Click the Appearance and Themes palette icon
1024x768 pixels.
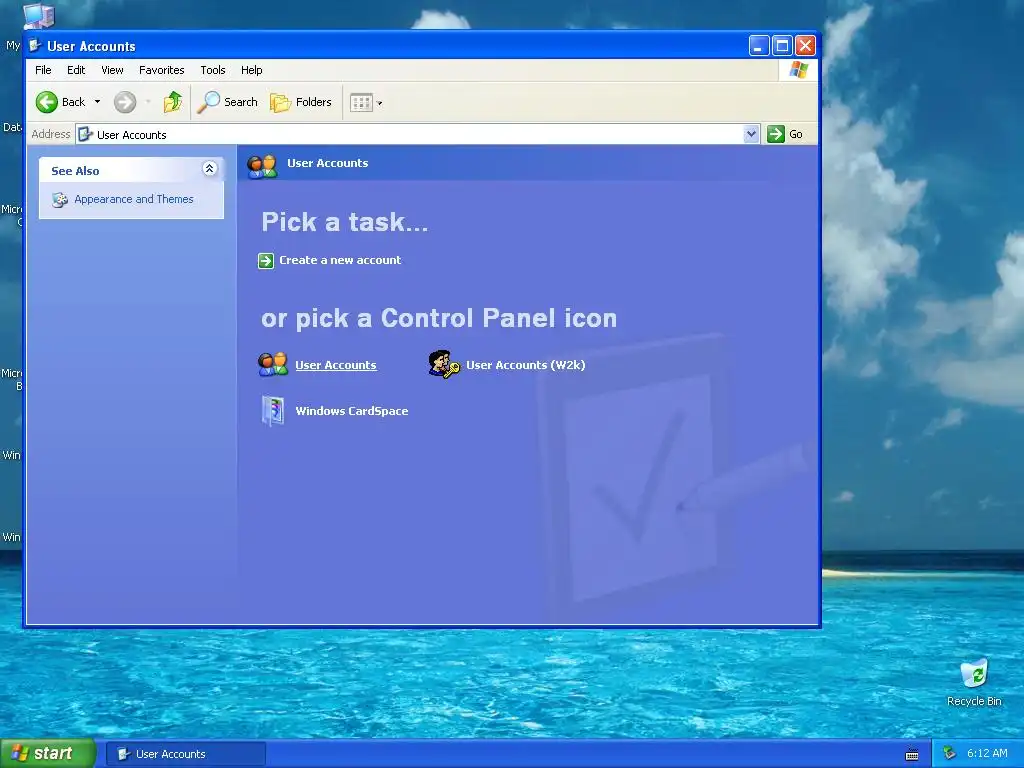[x=60, y=200]
